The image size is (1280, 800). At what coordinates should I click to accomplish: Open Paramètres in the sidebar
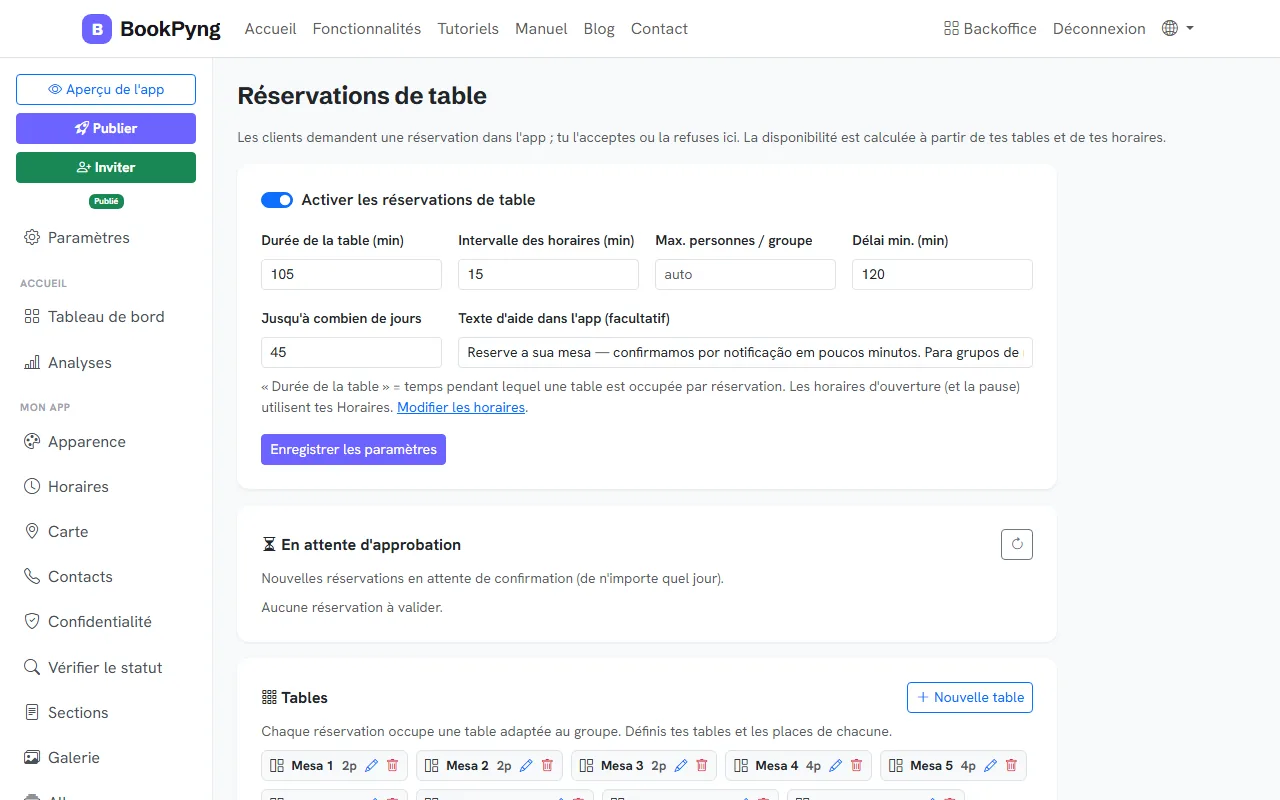click(x=106, y=238)
